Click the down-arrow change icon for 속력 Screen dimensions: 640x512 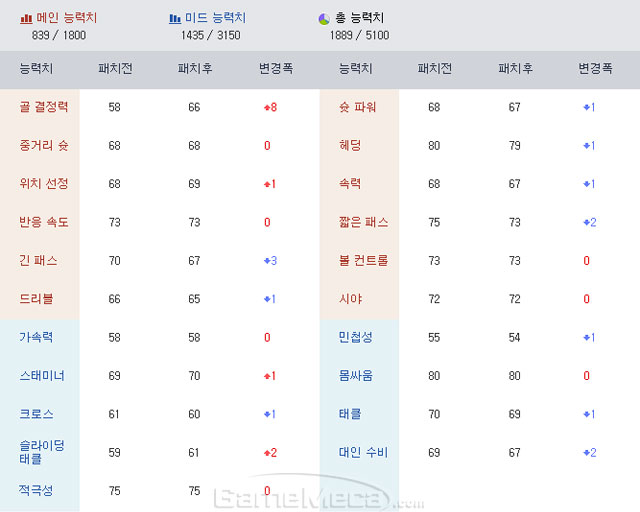tap(587, 184)
